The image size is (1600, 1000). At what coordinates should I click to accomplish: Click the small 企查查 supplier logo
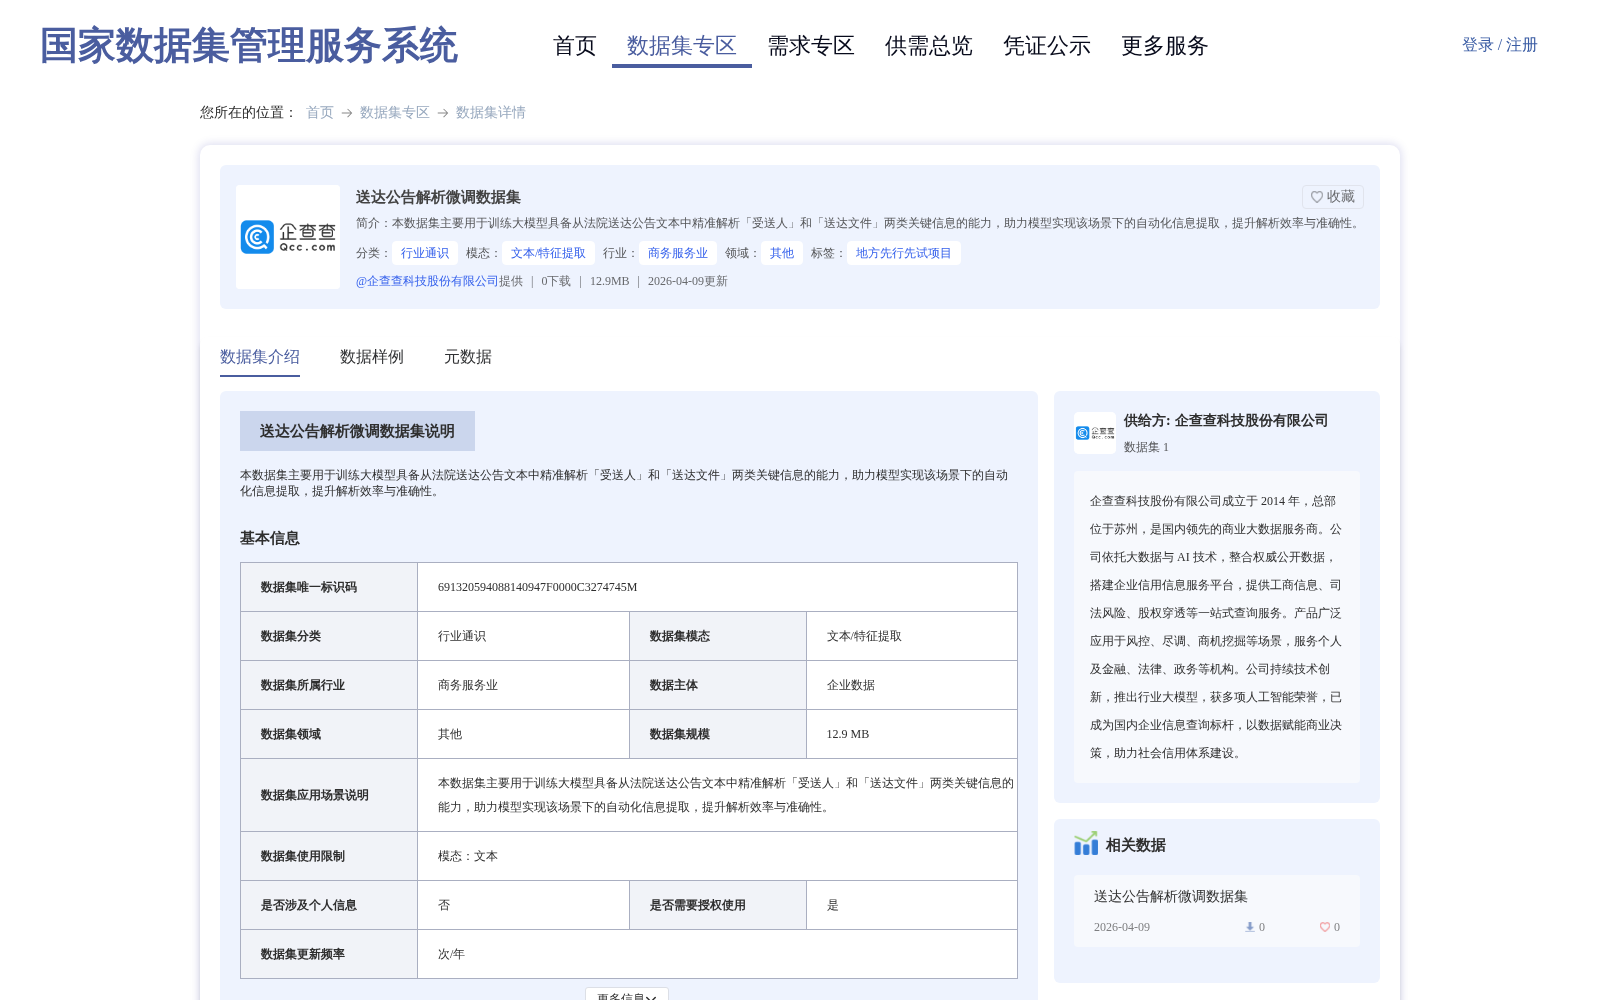(x=1095, y=433)
